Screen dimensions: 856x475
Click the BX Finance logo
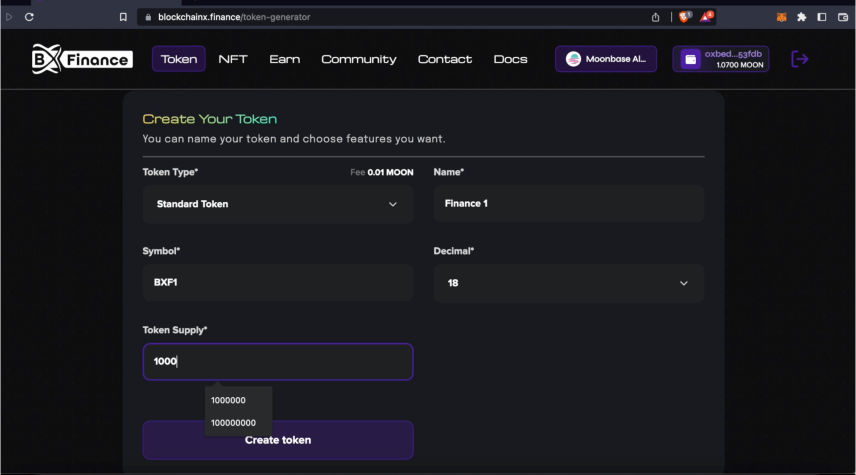tap(81, 59)
